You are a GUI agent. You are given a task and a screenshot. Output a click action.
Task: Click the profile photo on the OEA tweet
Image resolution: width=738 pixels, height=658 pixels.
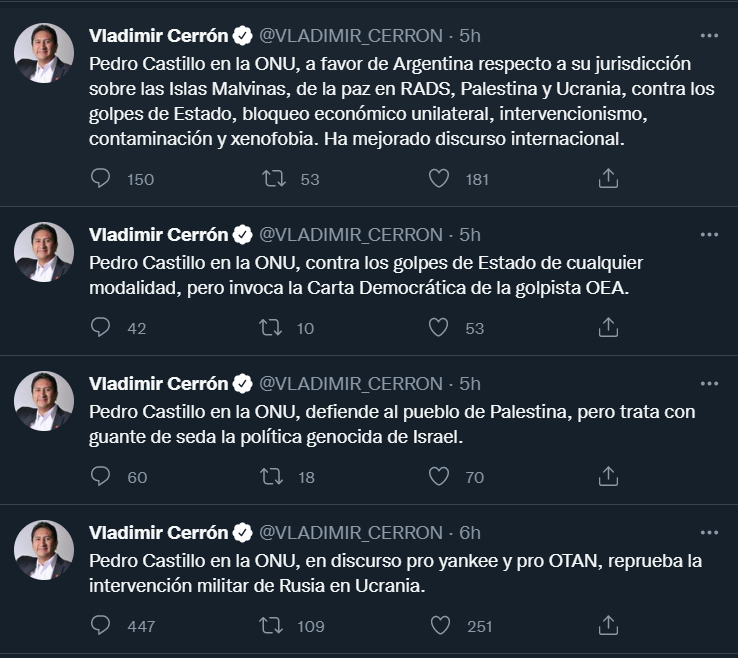point(44,252)
